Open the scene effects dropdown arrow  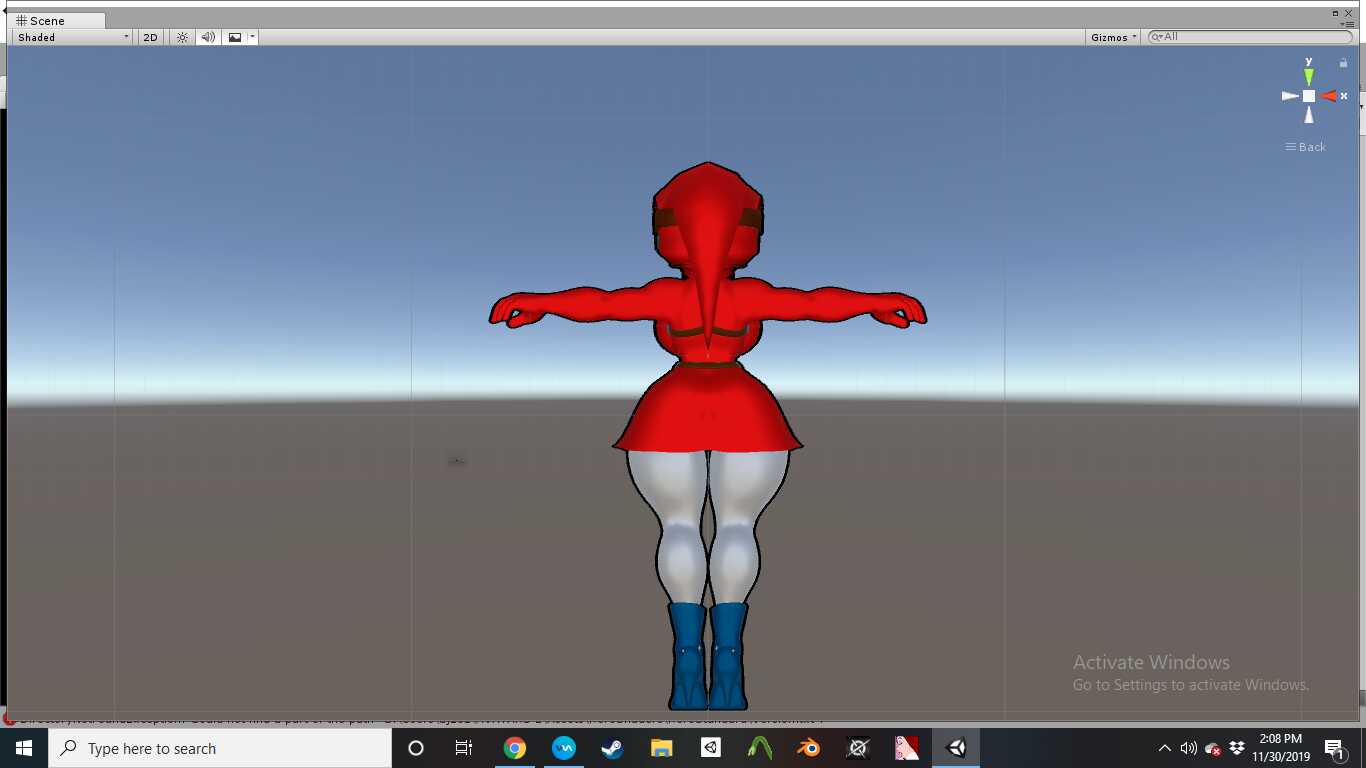coord(253,37)
